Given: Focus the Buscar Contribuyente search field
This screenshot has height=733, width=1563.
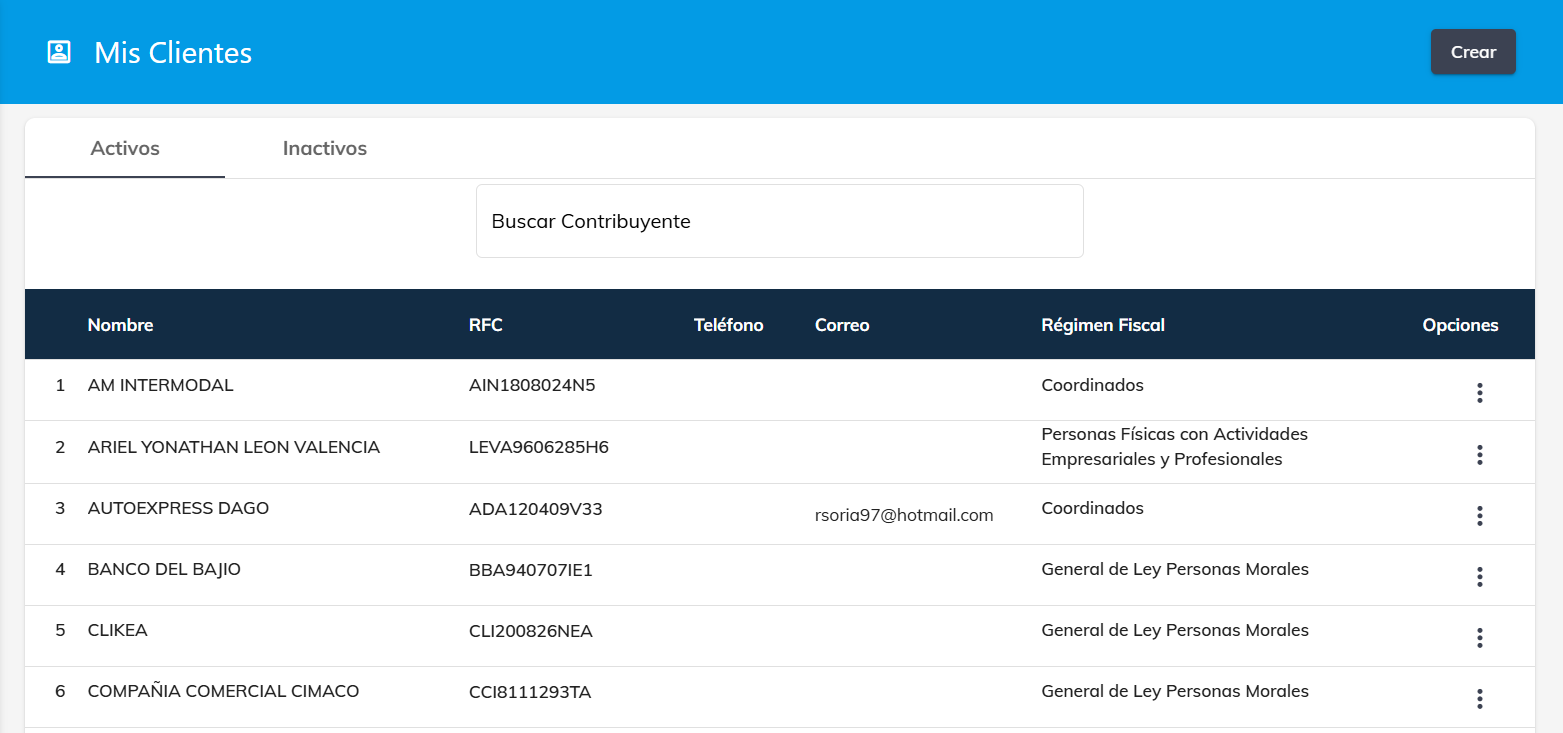Looking at the screenshot, I should point(779,221).
